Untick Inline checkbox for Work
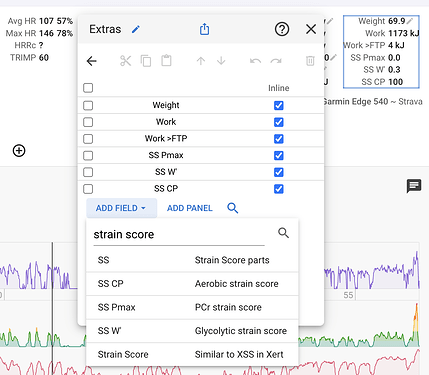This screenshot has width=429, height=375. (x=279, y=122)
